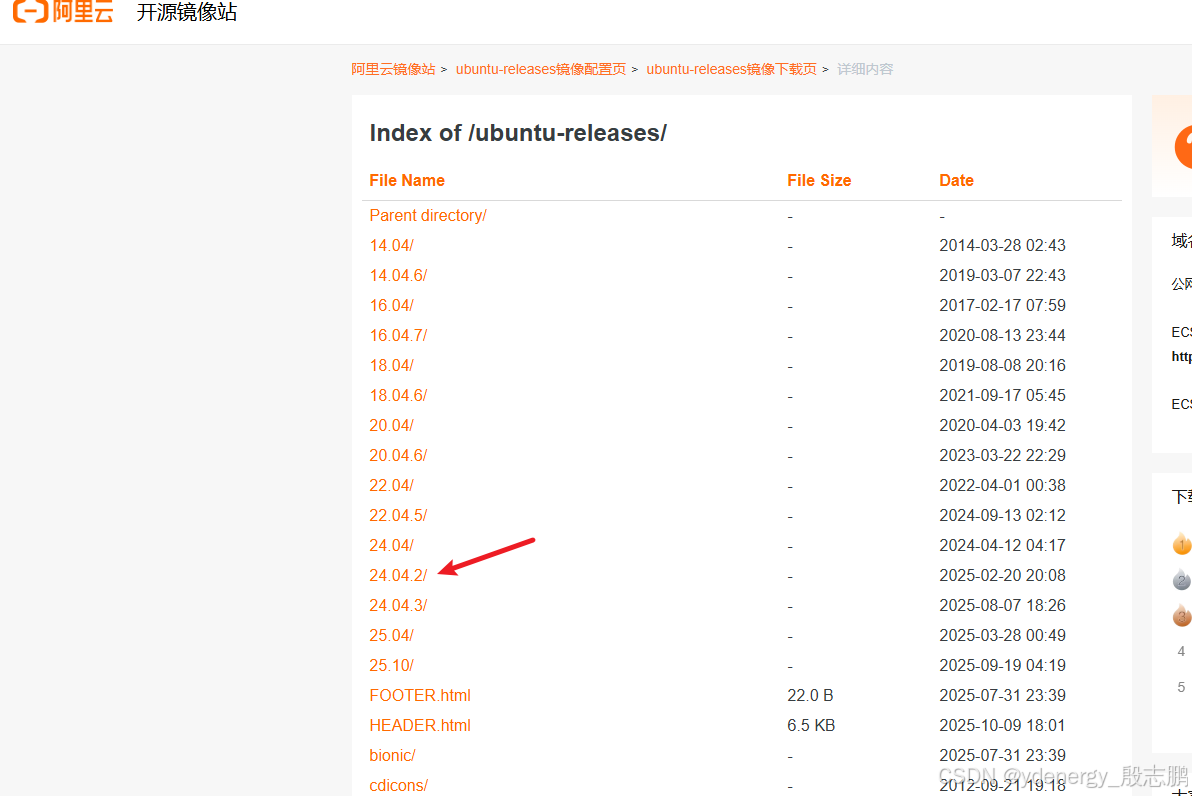Click date 2025-10-09 18:01
The height and width of the screenshot is (796, 1192).
pos(1002,725)
